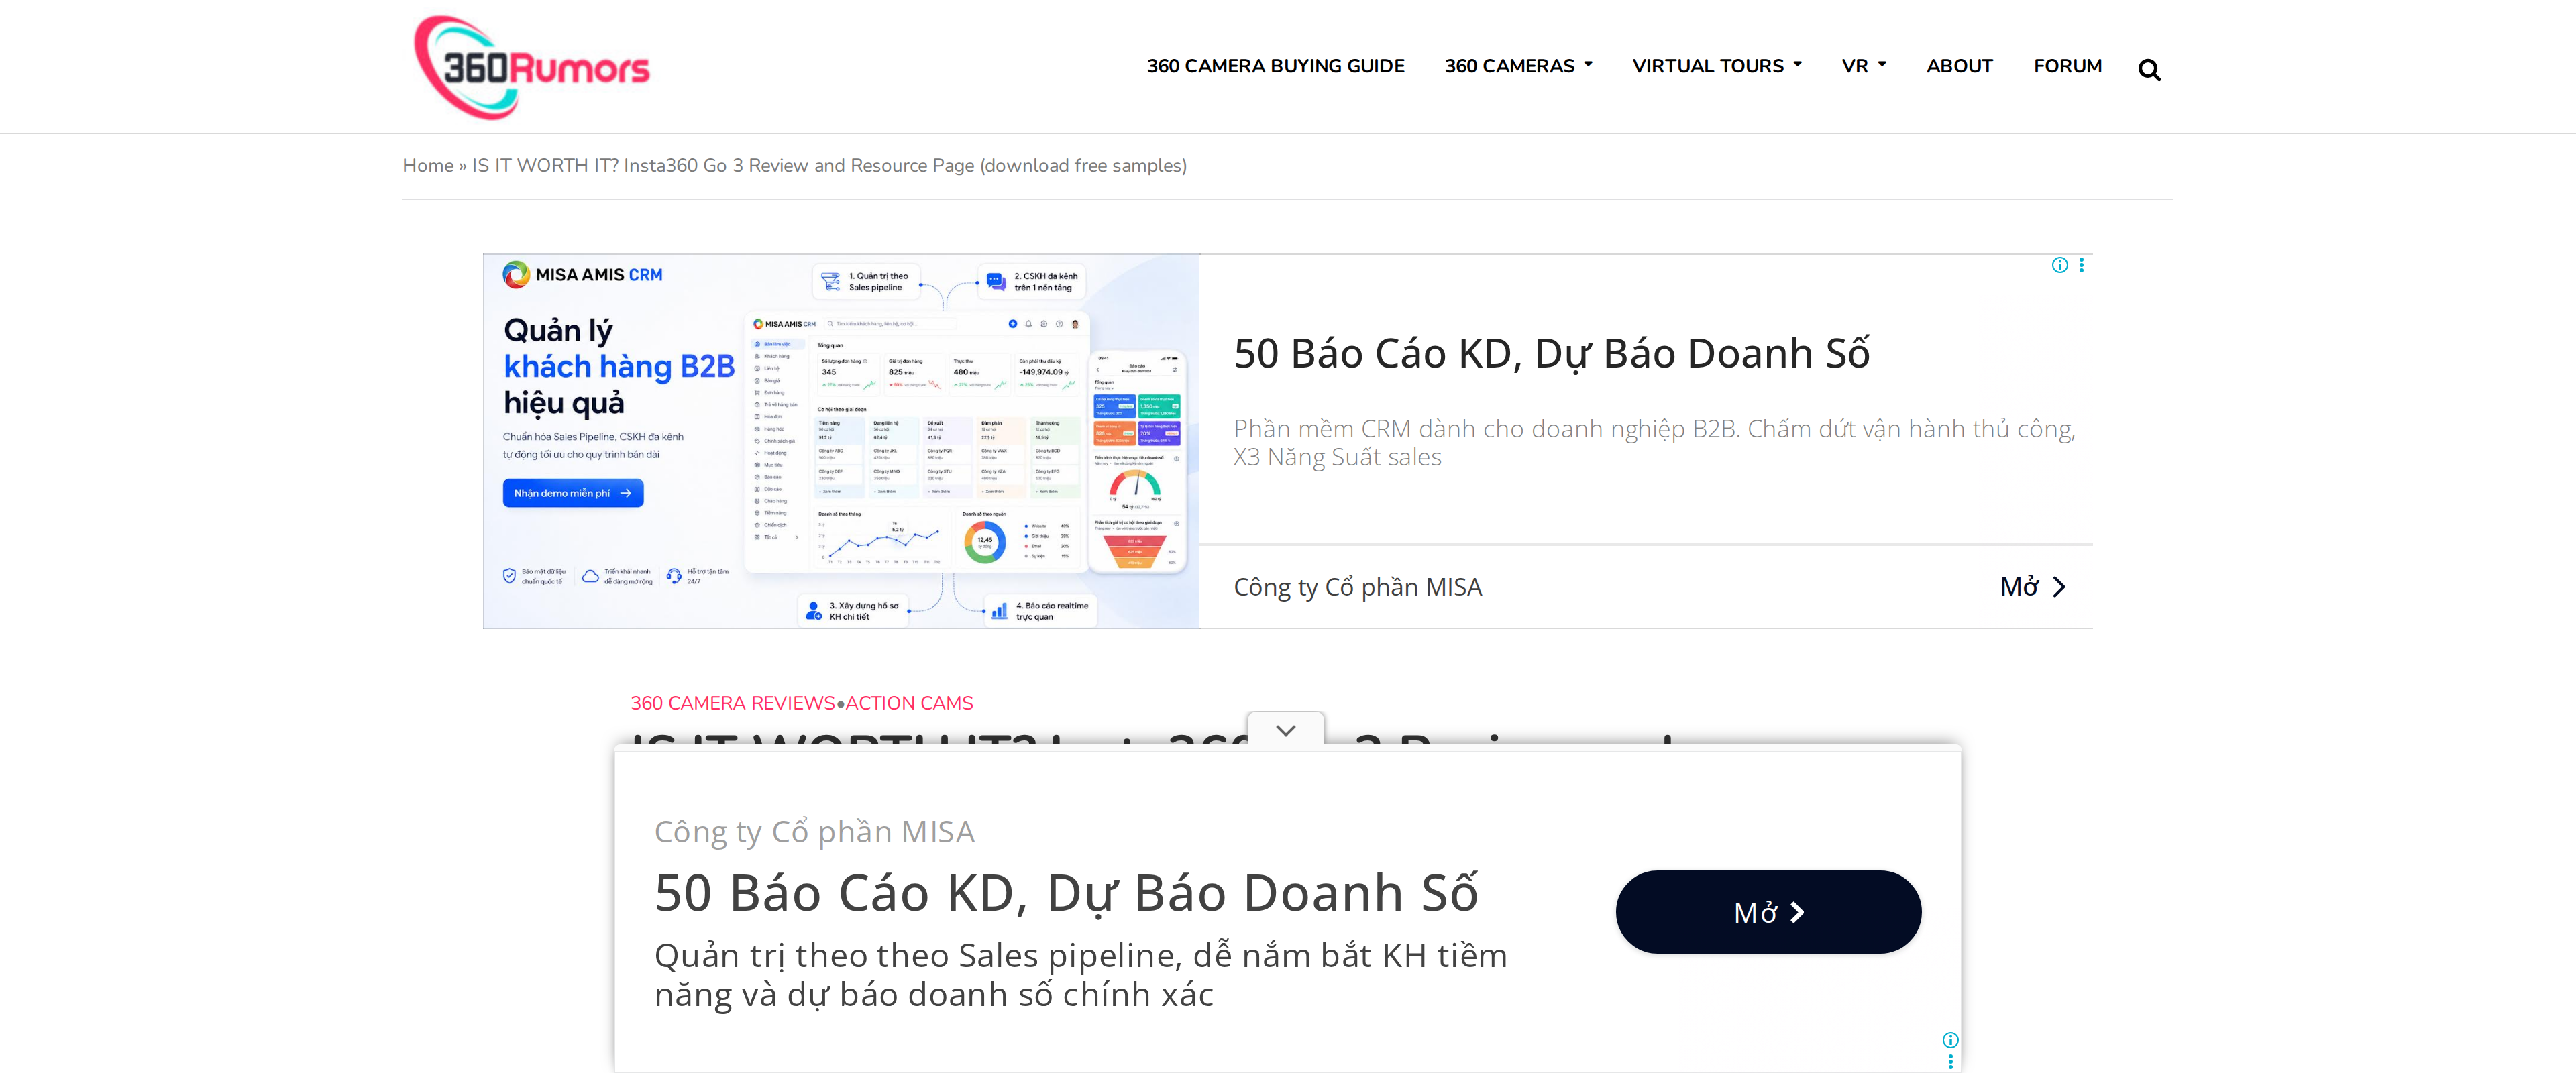Open the ABOUT menu item

pos(1959,66)
